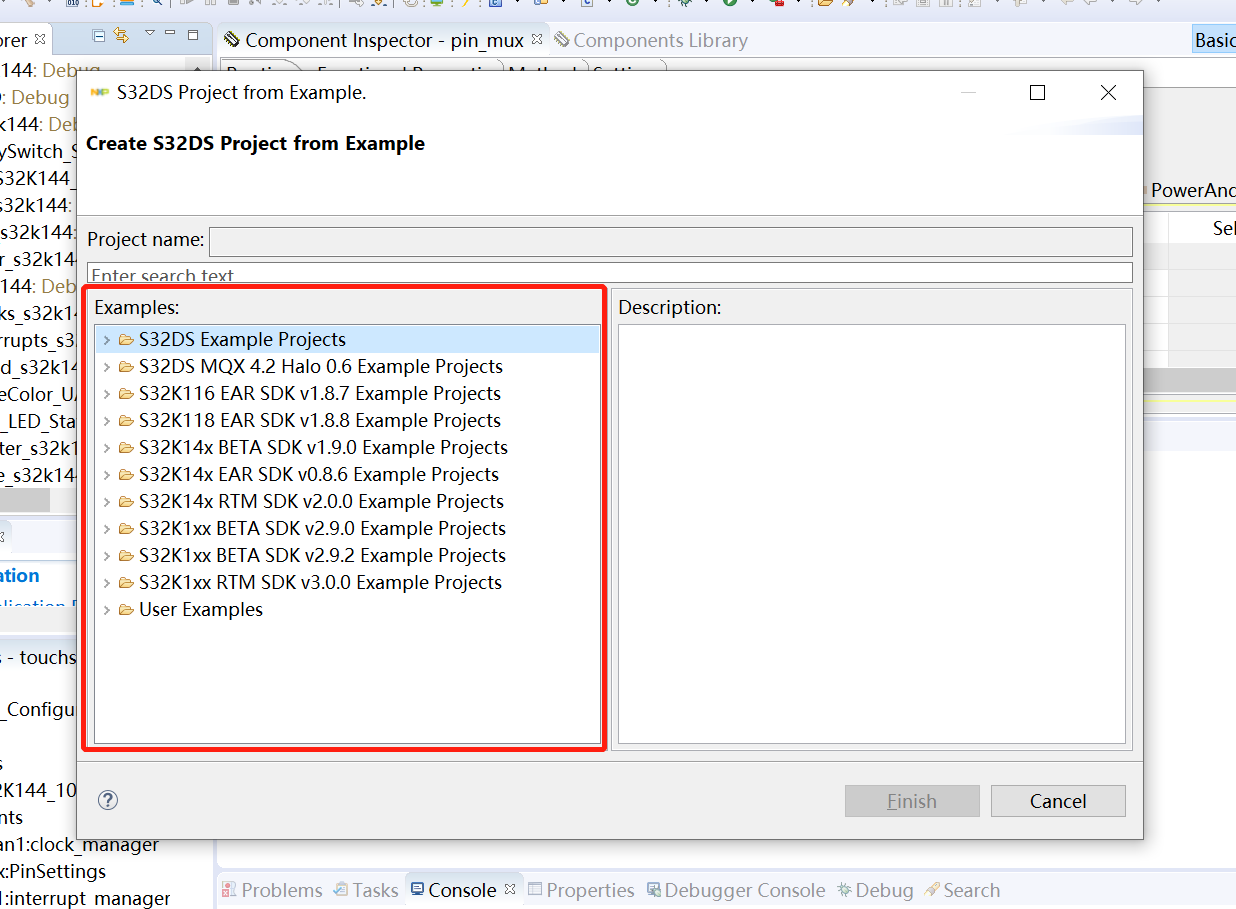Select S32DS MQX 4.2 Halo 0.6 folder
This screenshot has width=1236, height=909.
pos(320,367)
